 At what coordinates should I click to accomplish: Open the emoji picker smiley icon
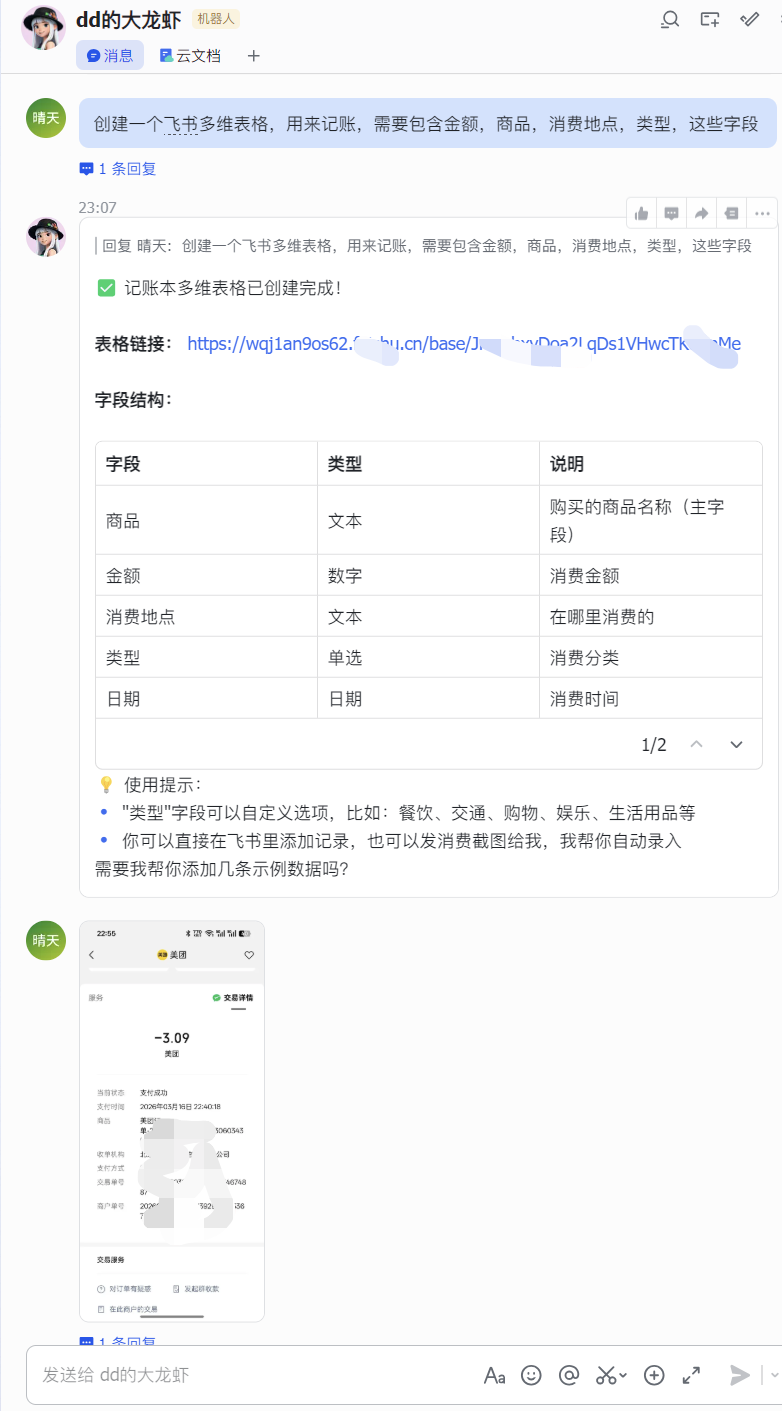pos(532,1375)
